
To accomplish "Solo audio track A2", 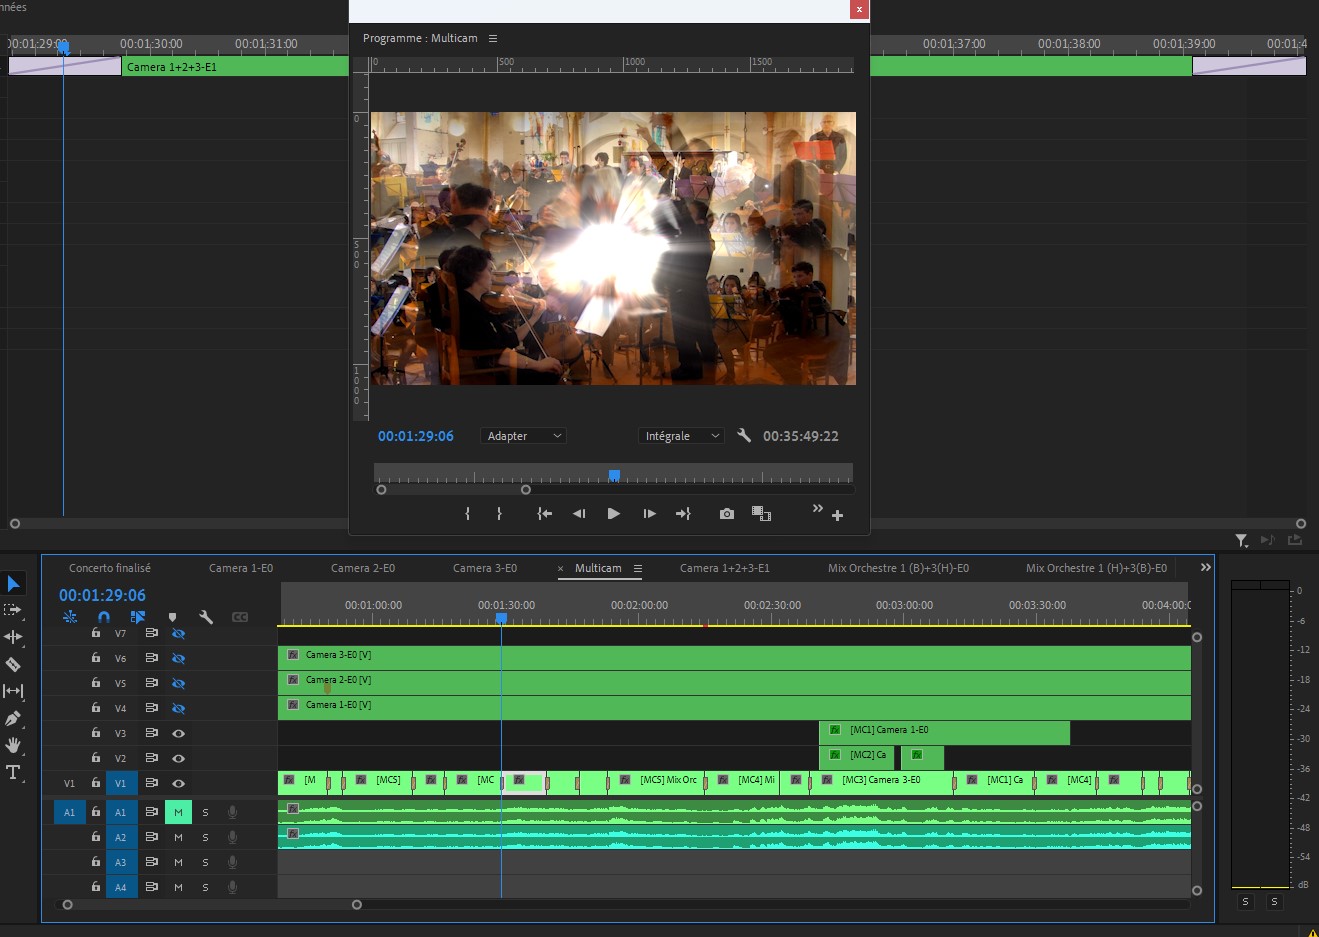I will click(x=205, y=838).
